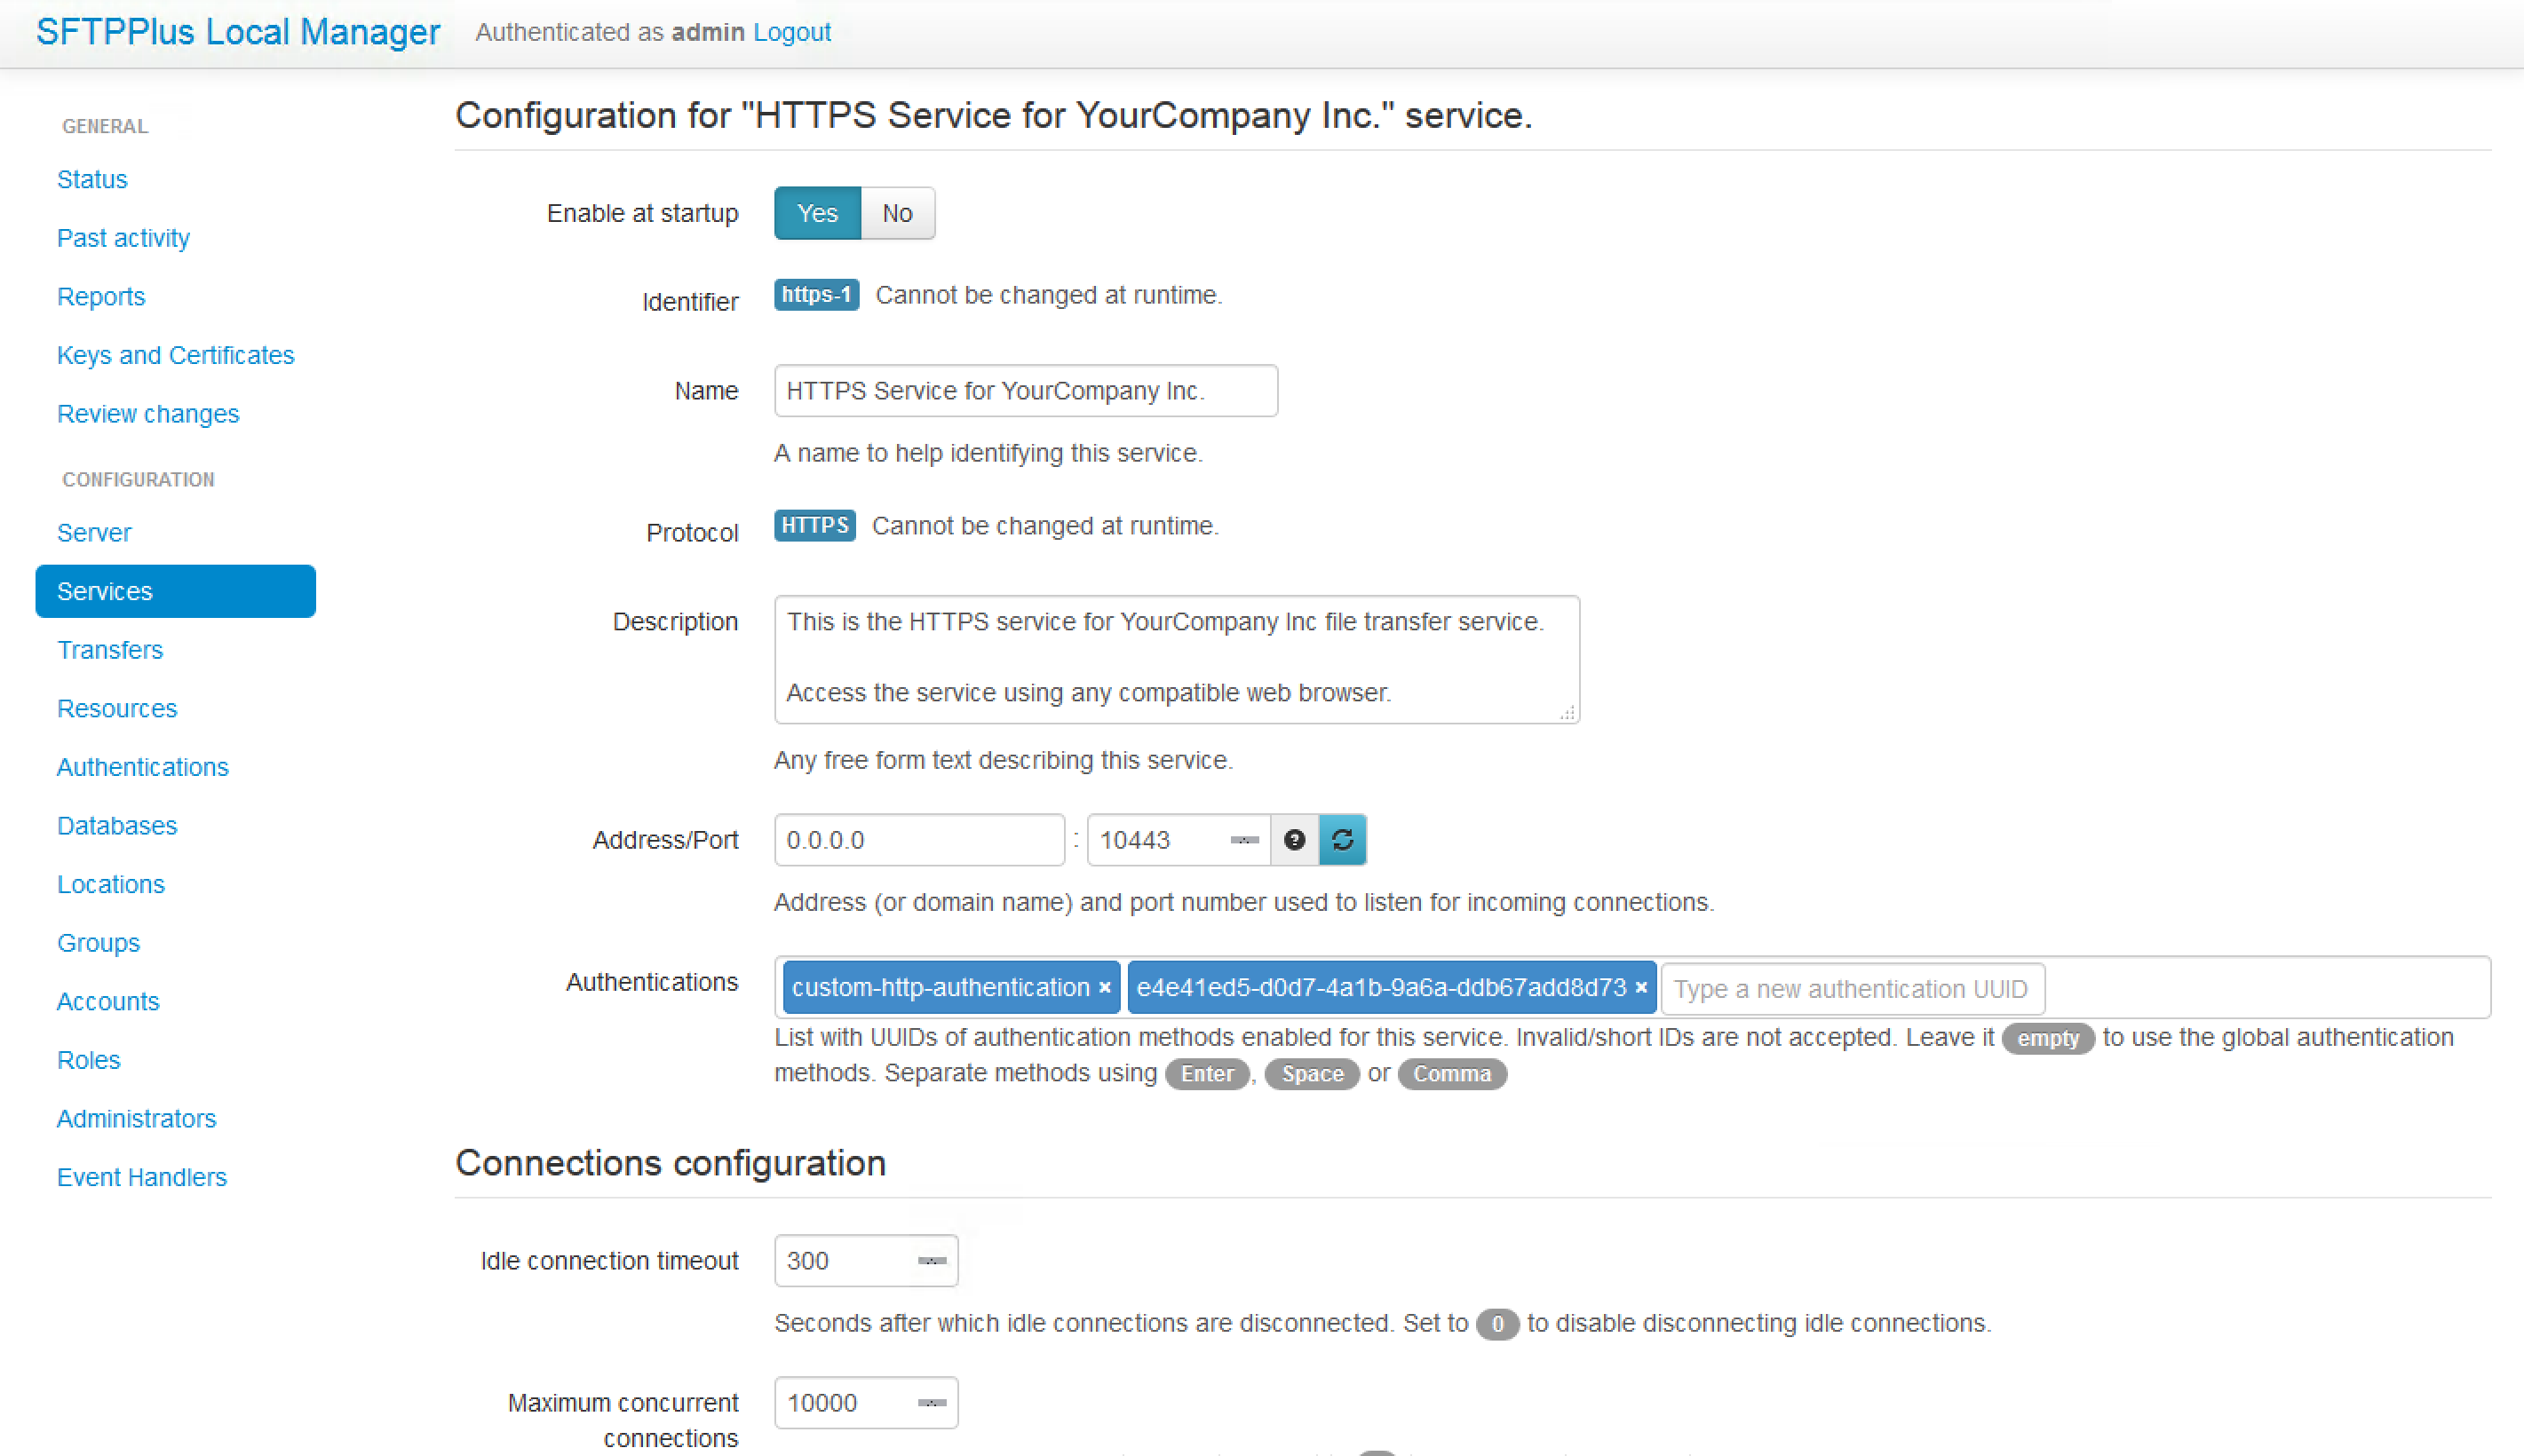Open the Review changes page
Viewport: 2524px width, 1456px height.
coord(148,414)
